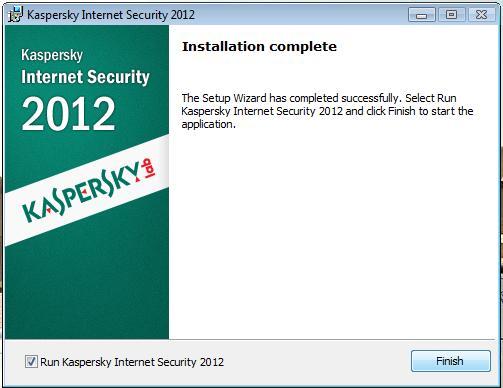503x388 pixels.
Task: Click the empty white content area
Action: point(333,233)
